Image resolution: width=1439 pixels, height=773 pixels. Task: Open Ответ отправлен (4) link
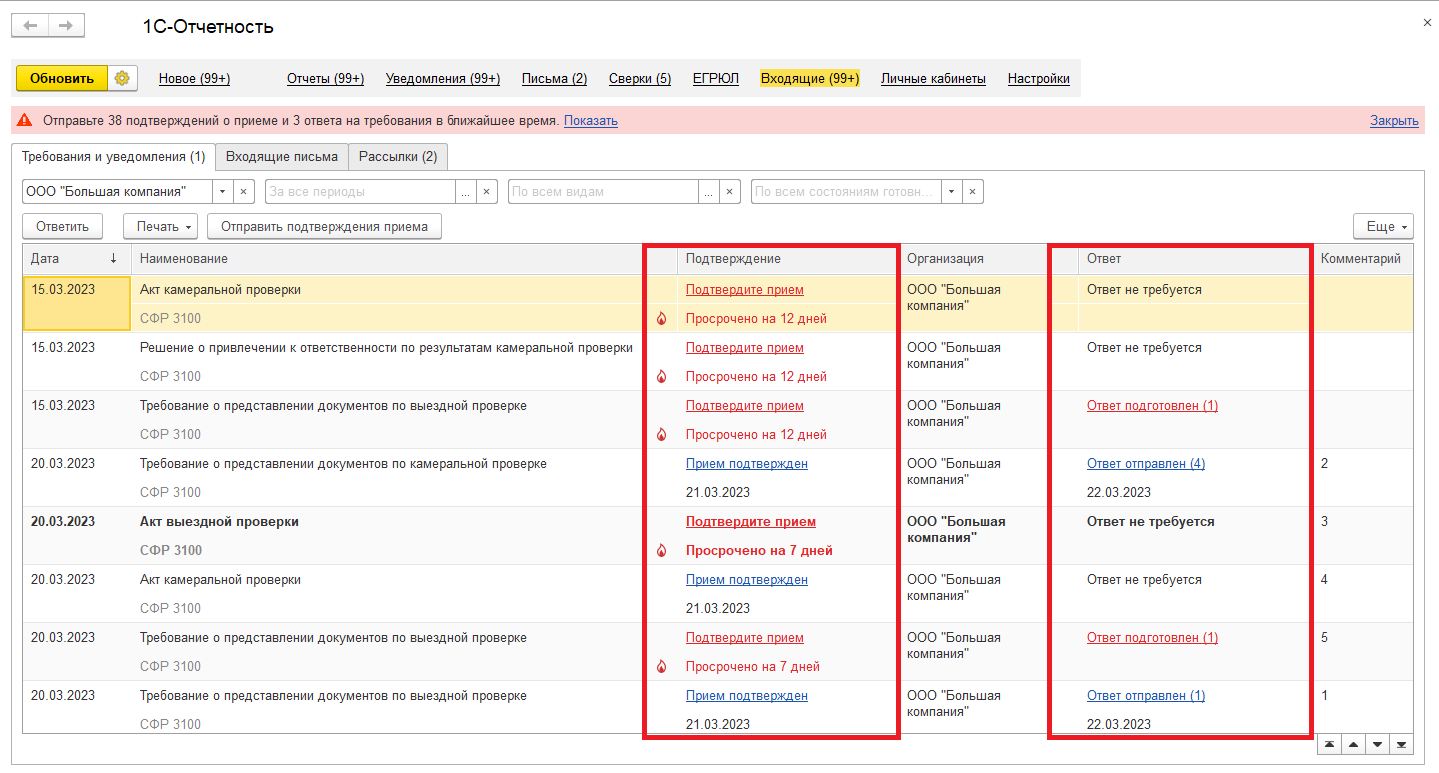click(x=1146, y=464)
